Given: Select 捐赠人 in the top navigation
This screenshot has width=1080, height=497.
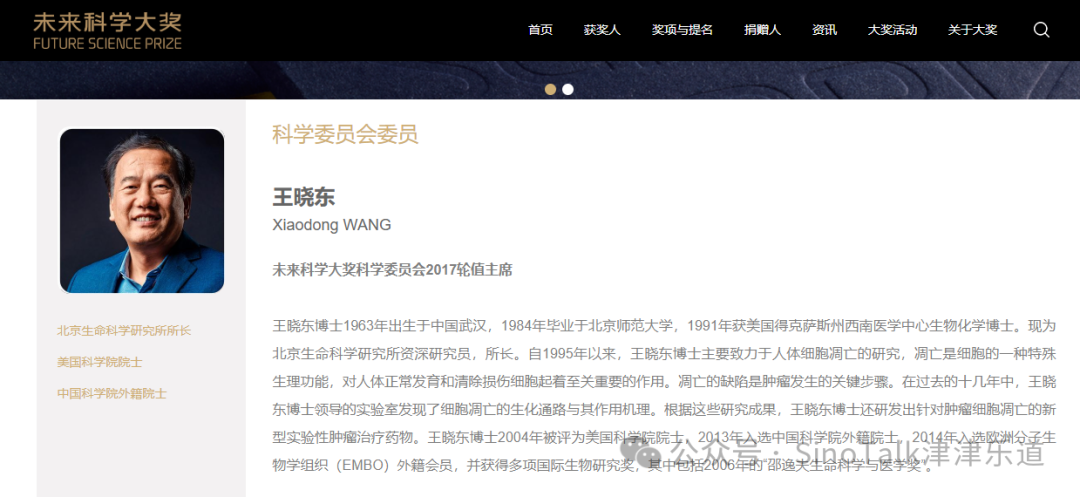Looking at the screenshot, I should coord(762,30).
